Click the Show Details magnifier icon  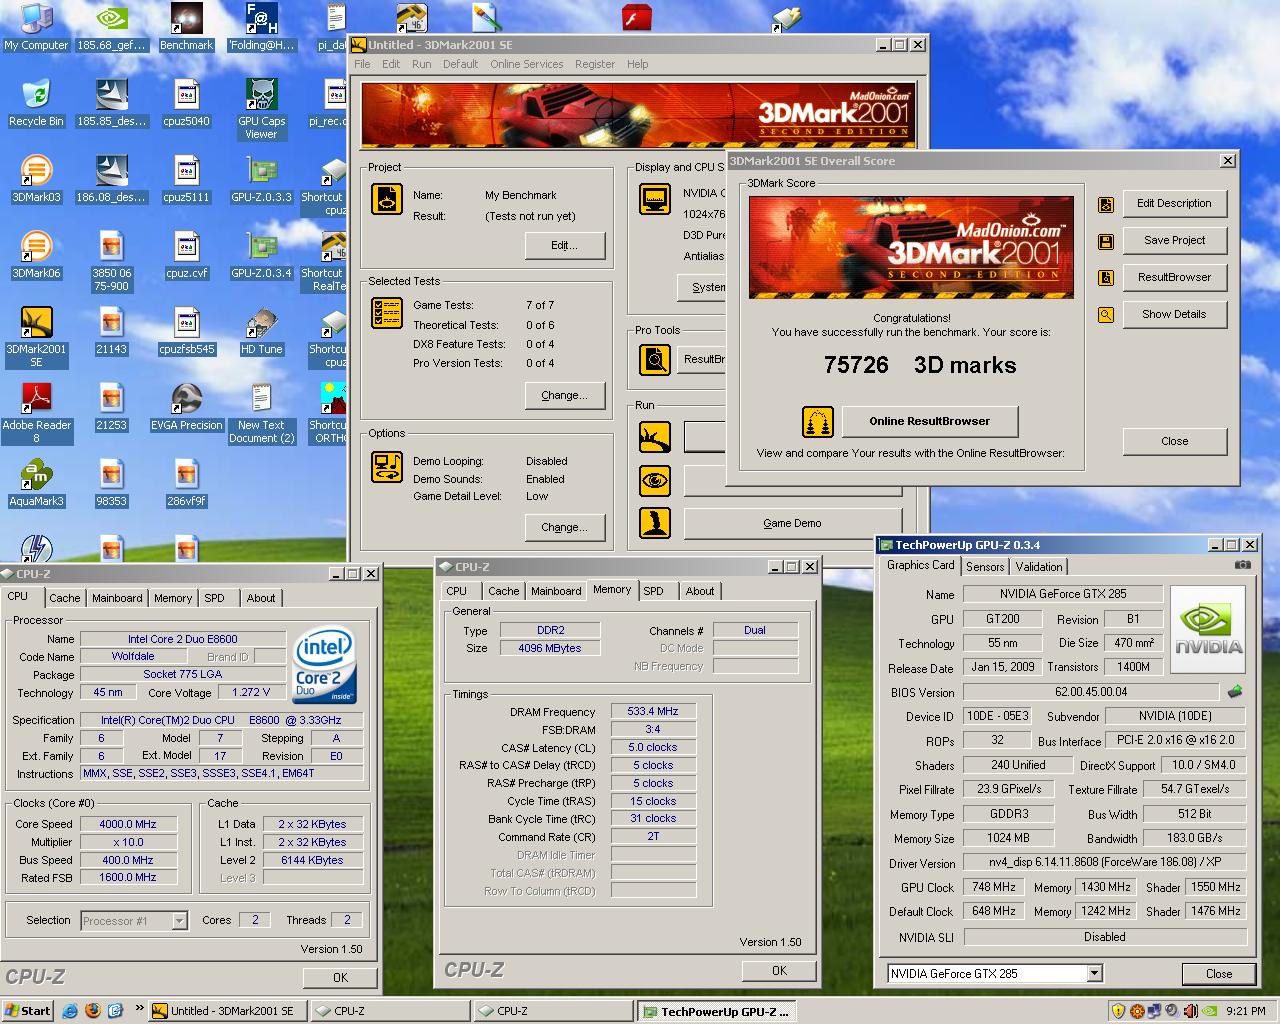1105,315
